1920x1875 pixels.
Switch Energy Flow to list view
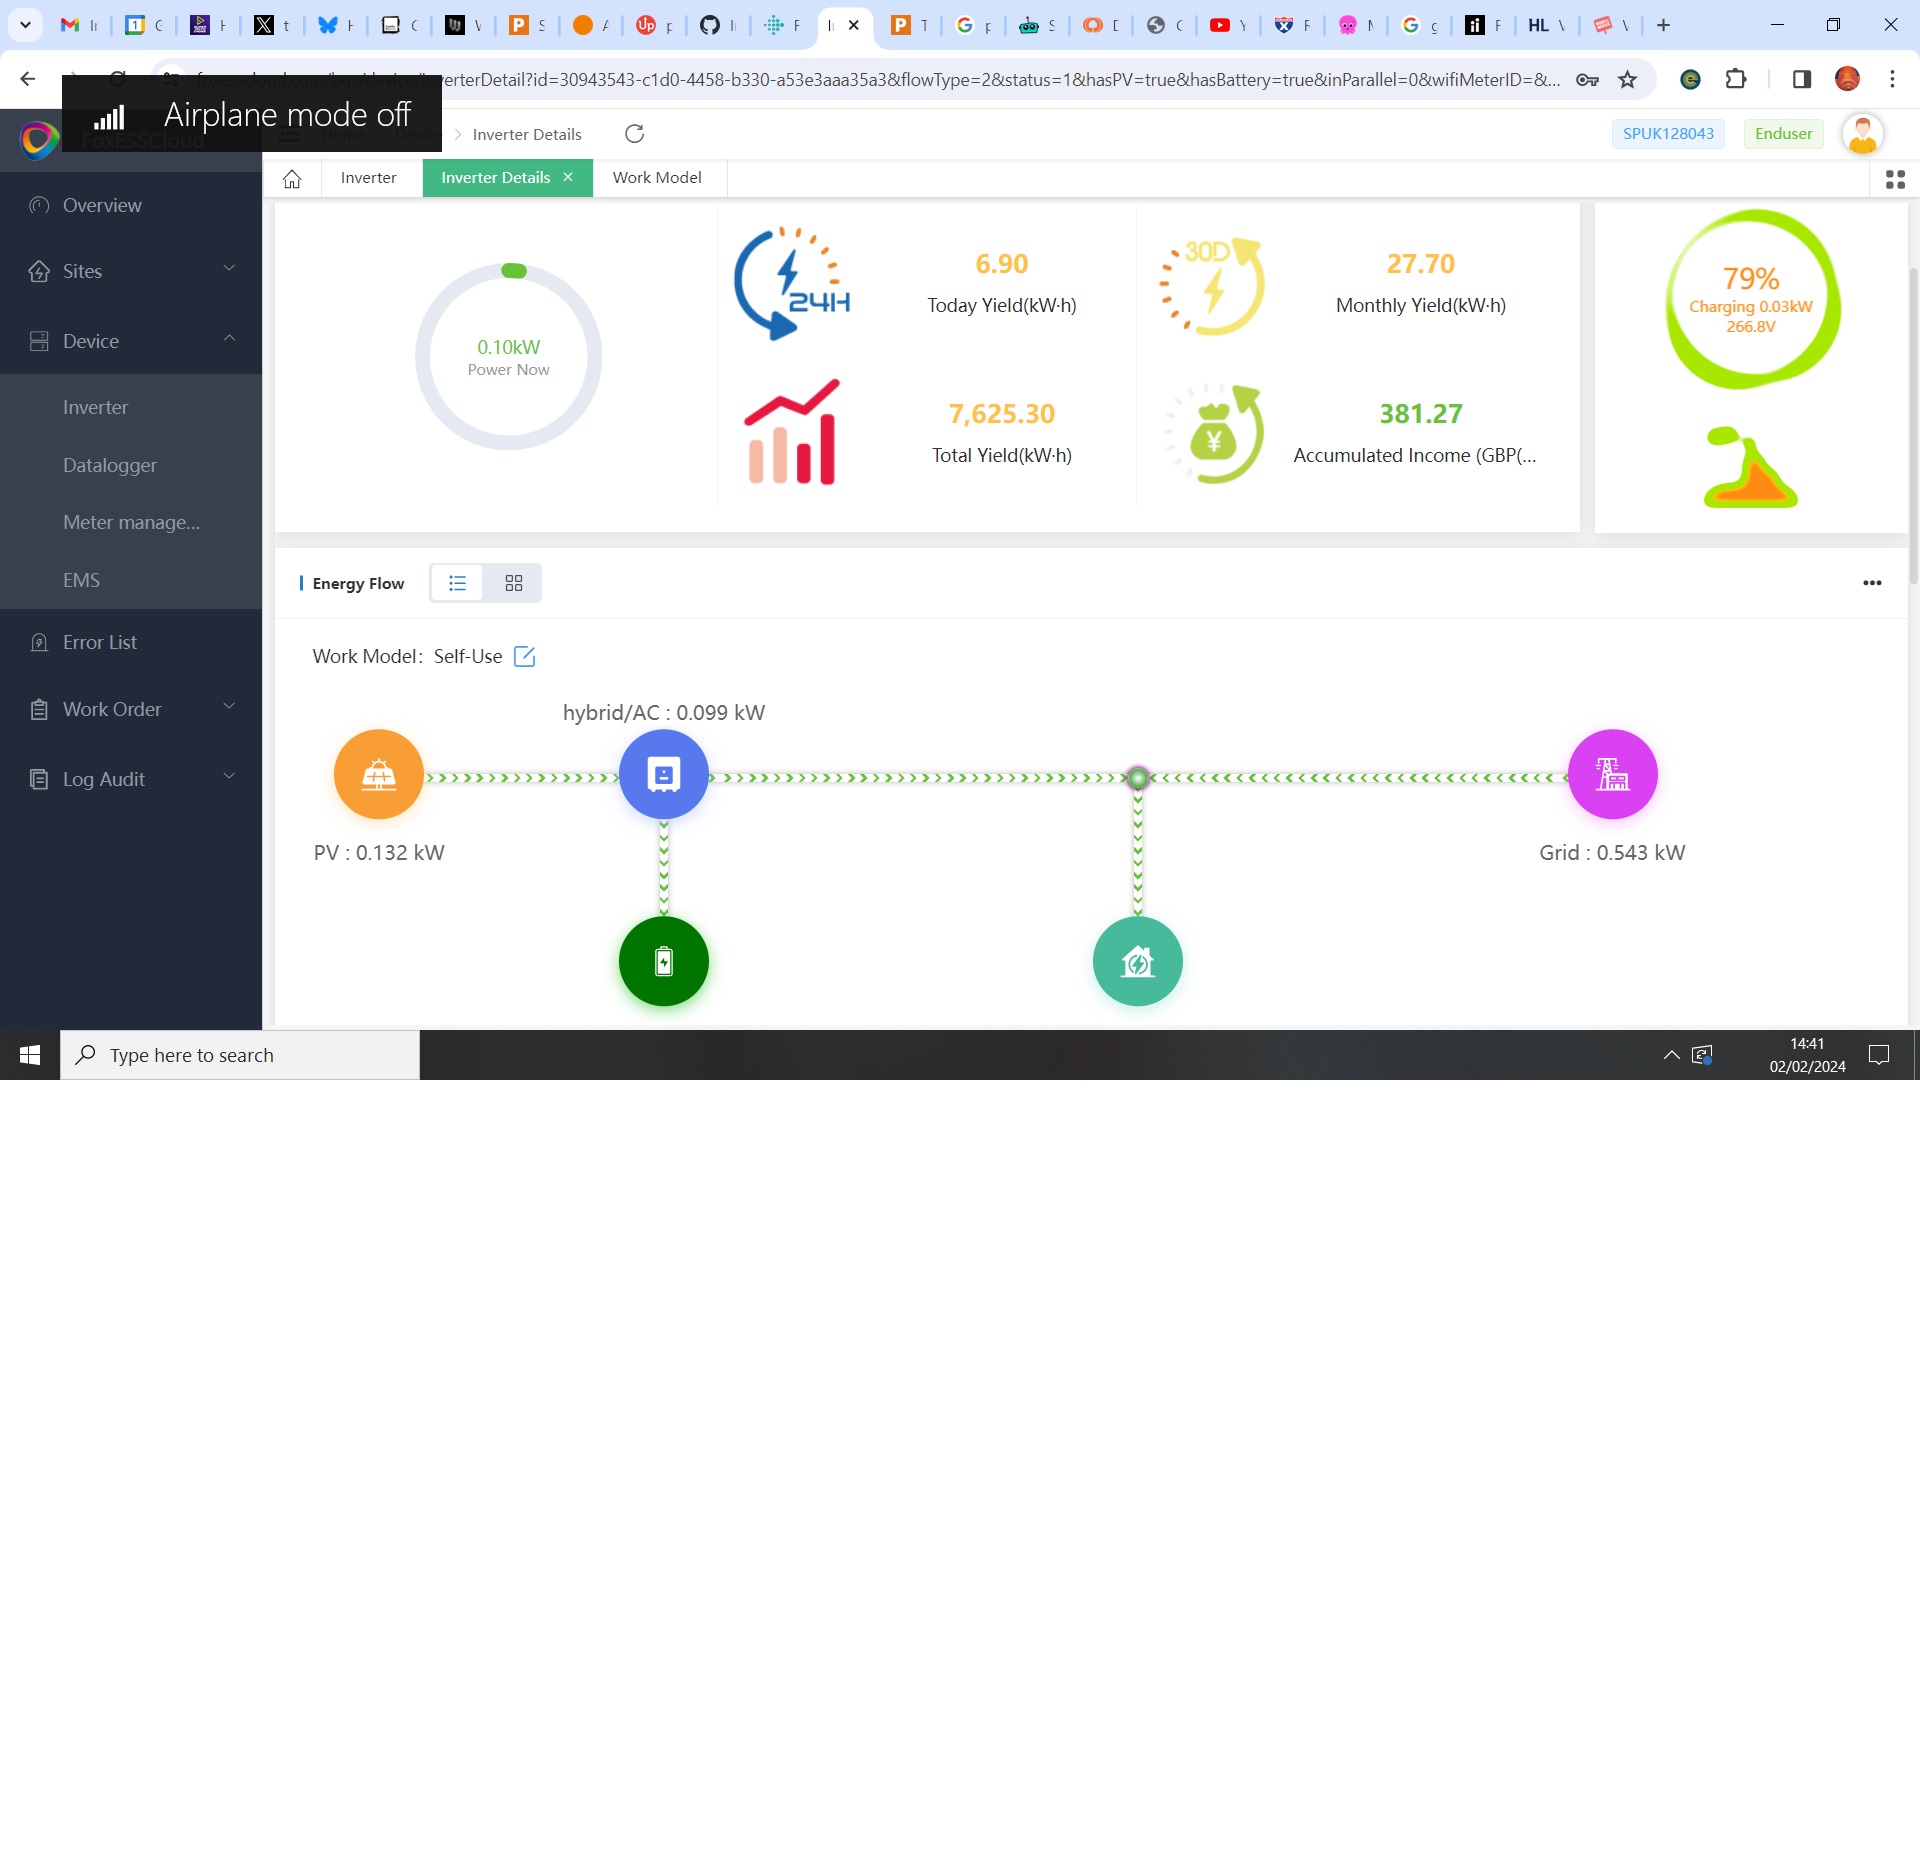(x=458, y=584)
